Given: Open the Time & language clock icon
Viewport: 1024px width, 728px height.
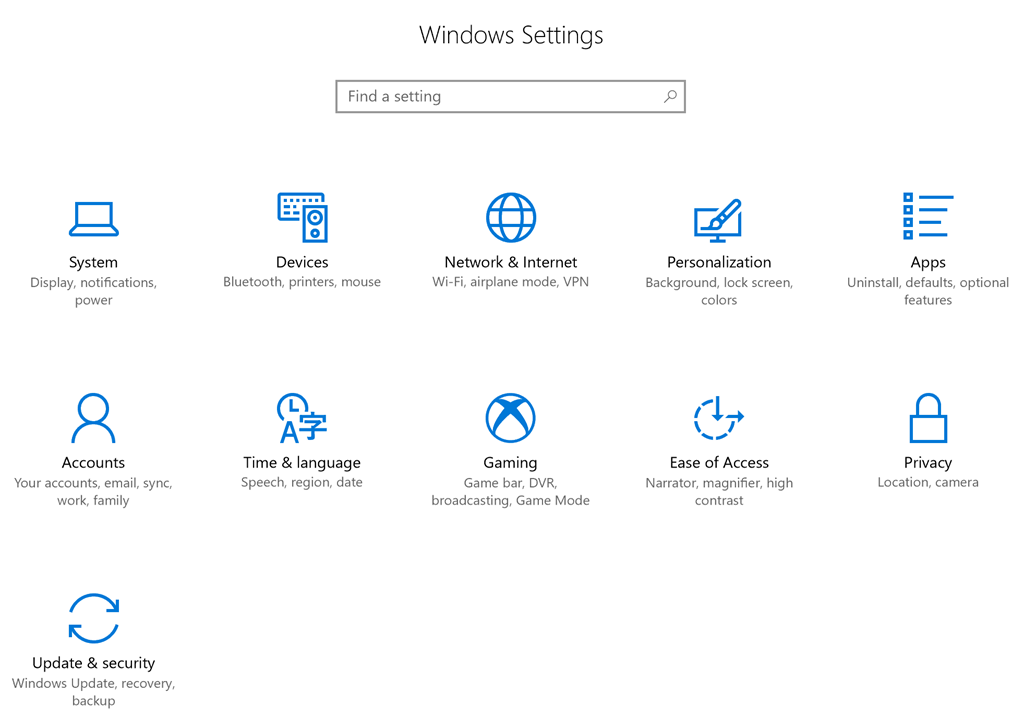Looking at the screenshot, I should coord(302,418).
